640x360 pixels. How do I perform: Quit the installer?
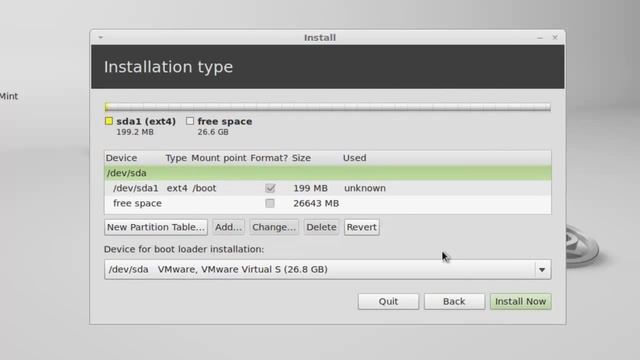tap(388, 301)
